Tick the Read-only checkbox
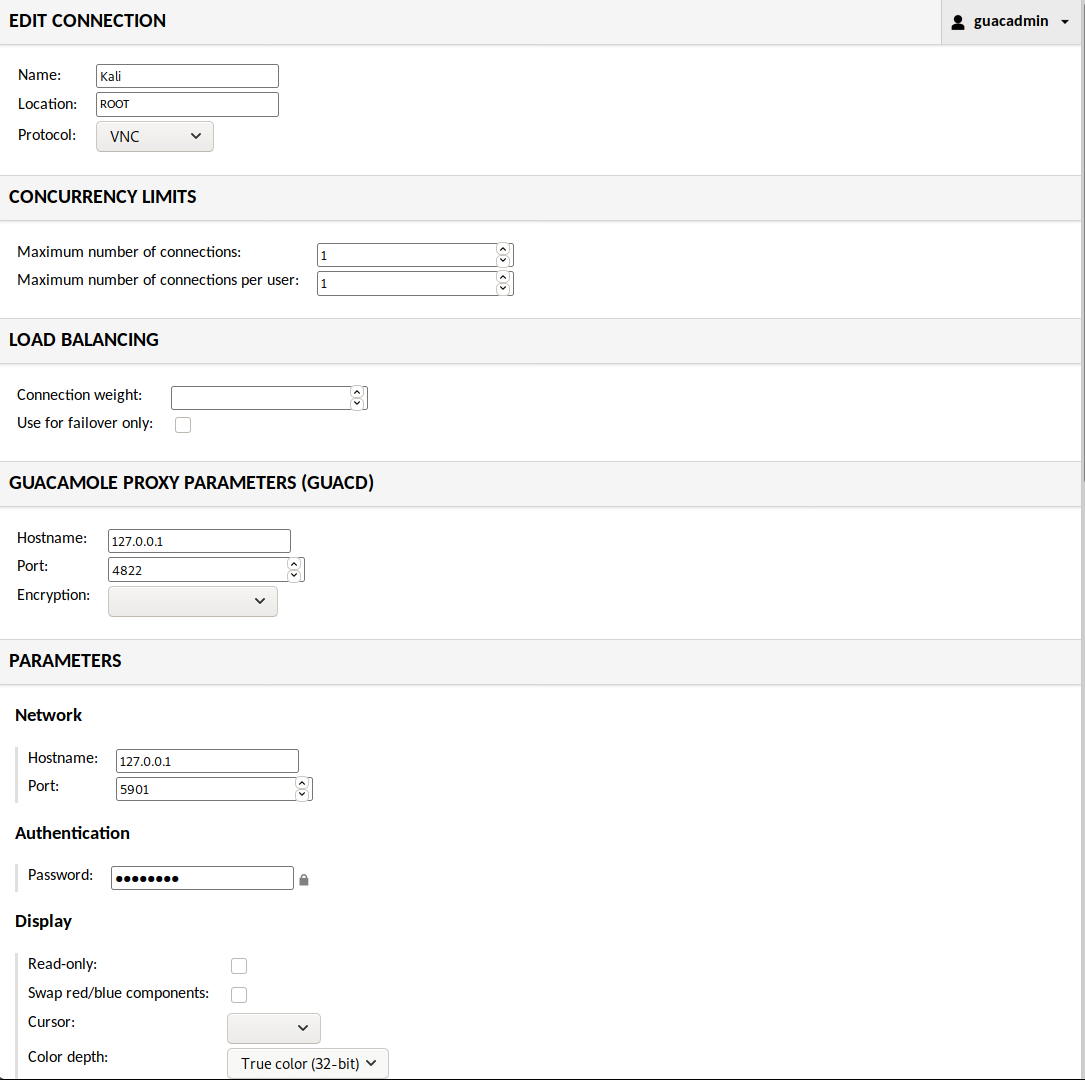Screen dimensions: 1085x1080 [239, 966]
